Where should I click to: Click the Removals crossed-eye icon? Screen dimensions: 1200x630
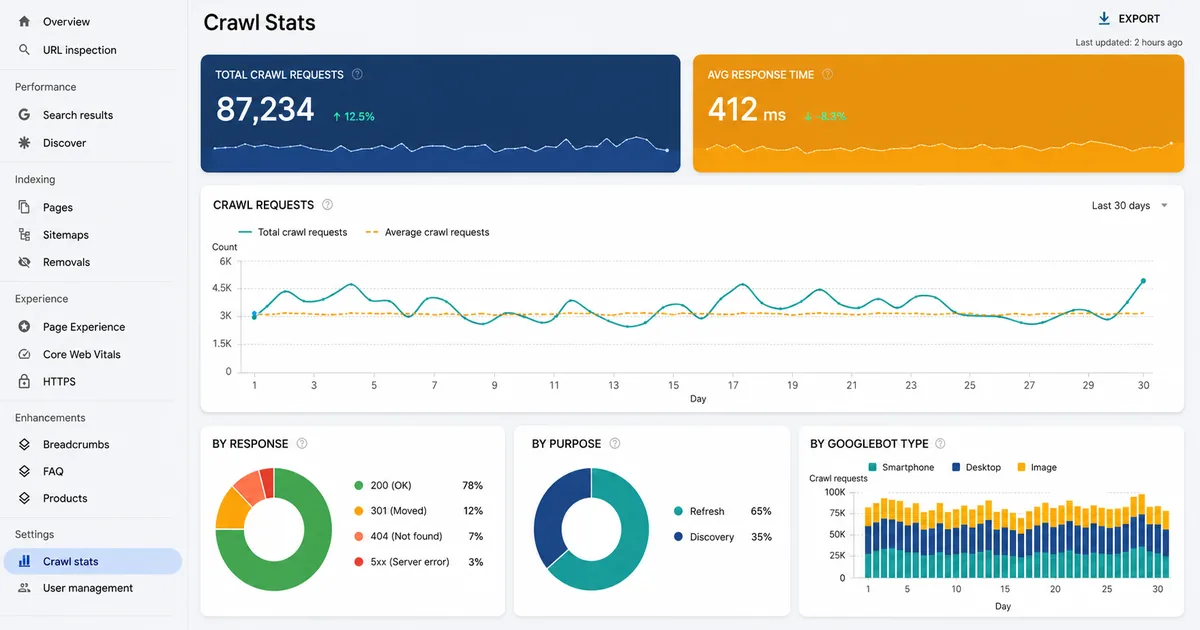tap(25, 262)
